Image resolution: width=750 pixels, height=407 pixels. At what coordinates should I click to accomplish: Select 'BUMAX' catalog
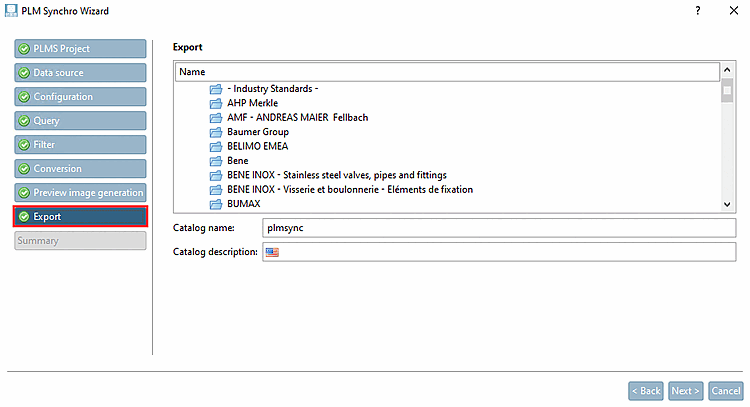point(243,204)
